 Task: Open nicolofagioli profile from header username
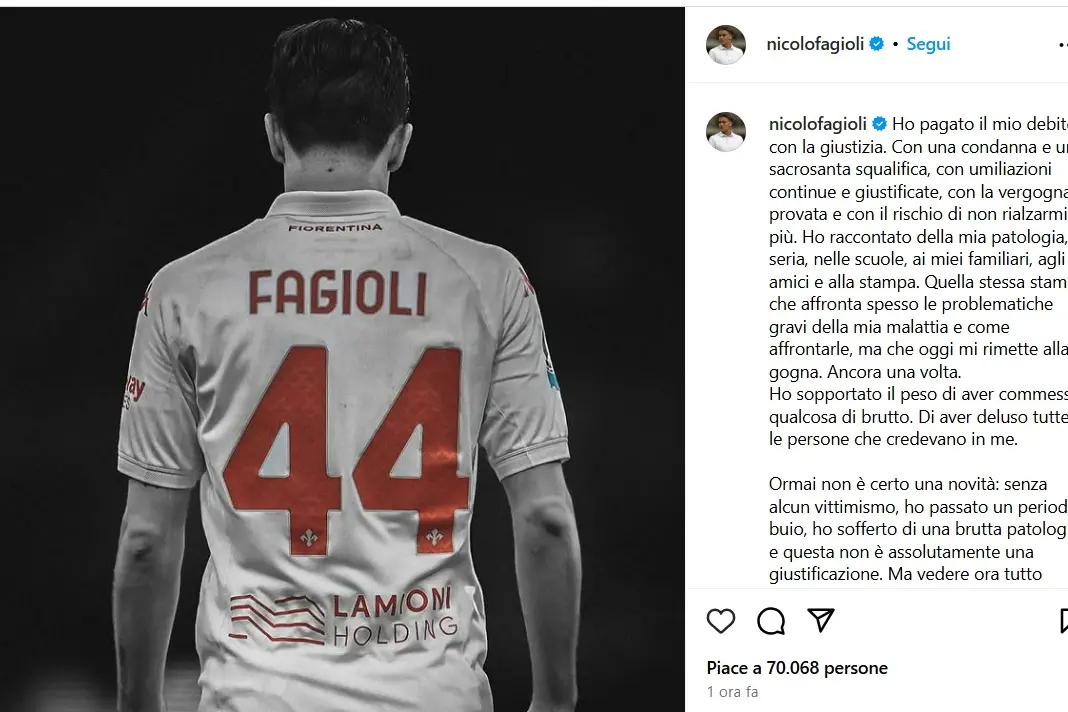pos(815,44)
